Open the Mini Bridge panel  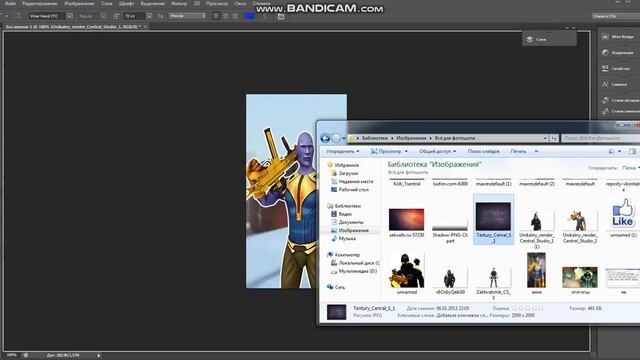tap(619, 37)
